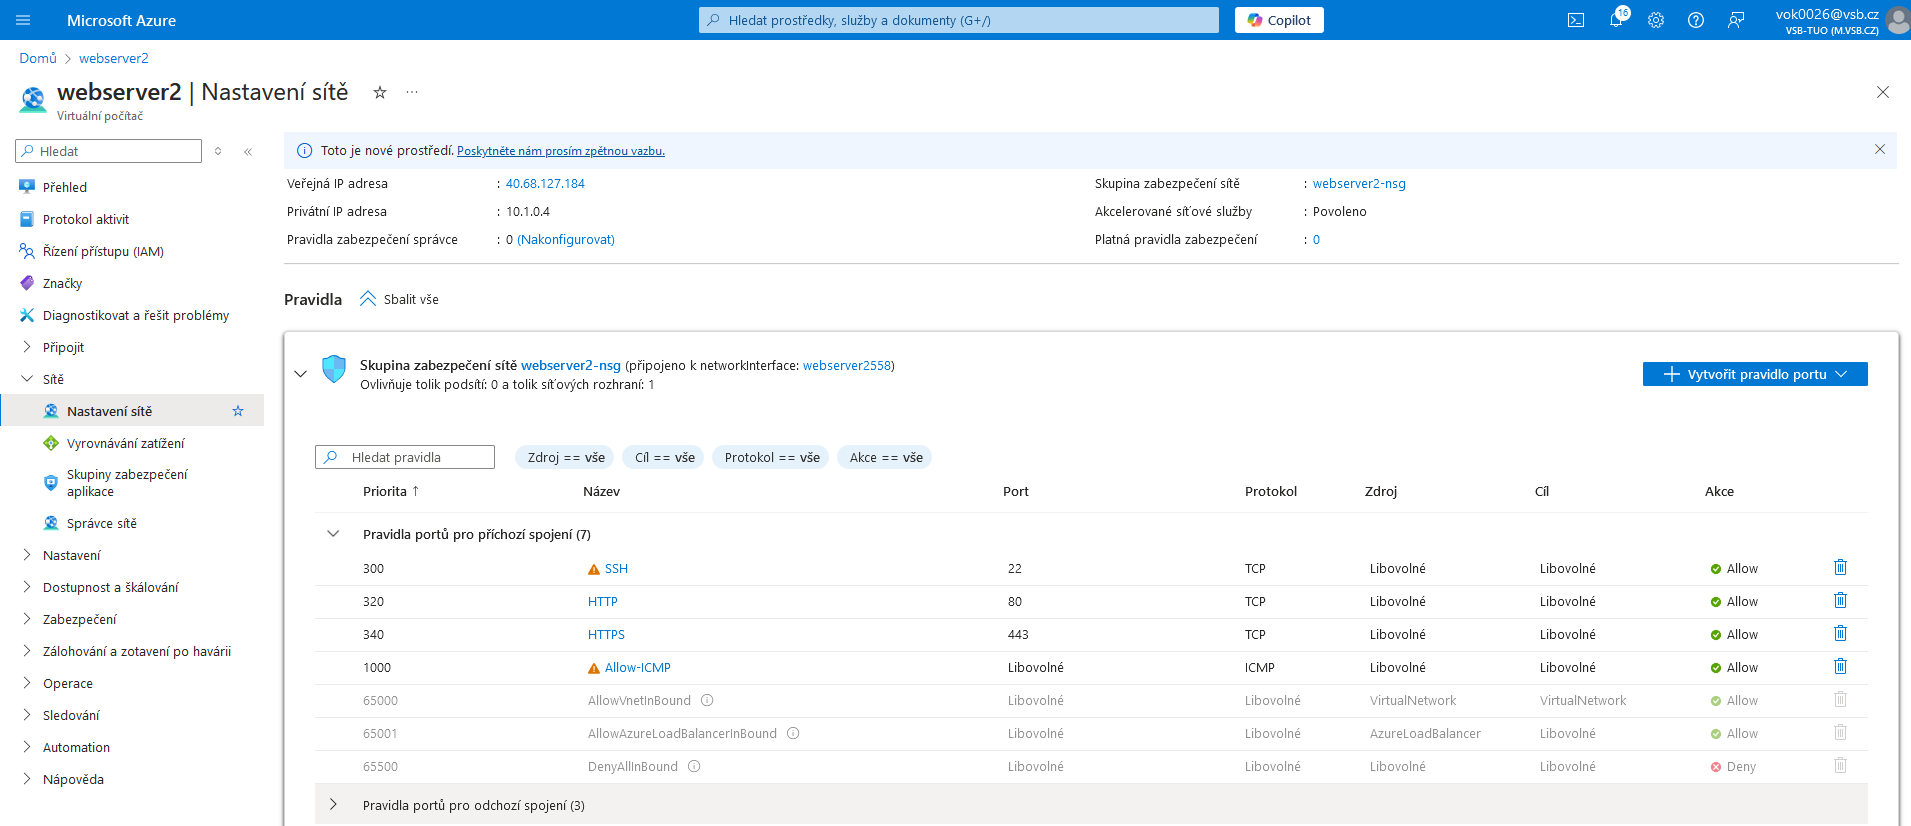Go to Domů breadcrumb
The image size is (1911, 826).
click(38, 58)
